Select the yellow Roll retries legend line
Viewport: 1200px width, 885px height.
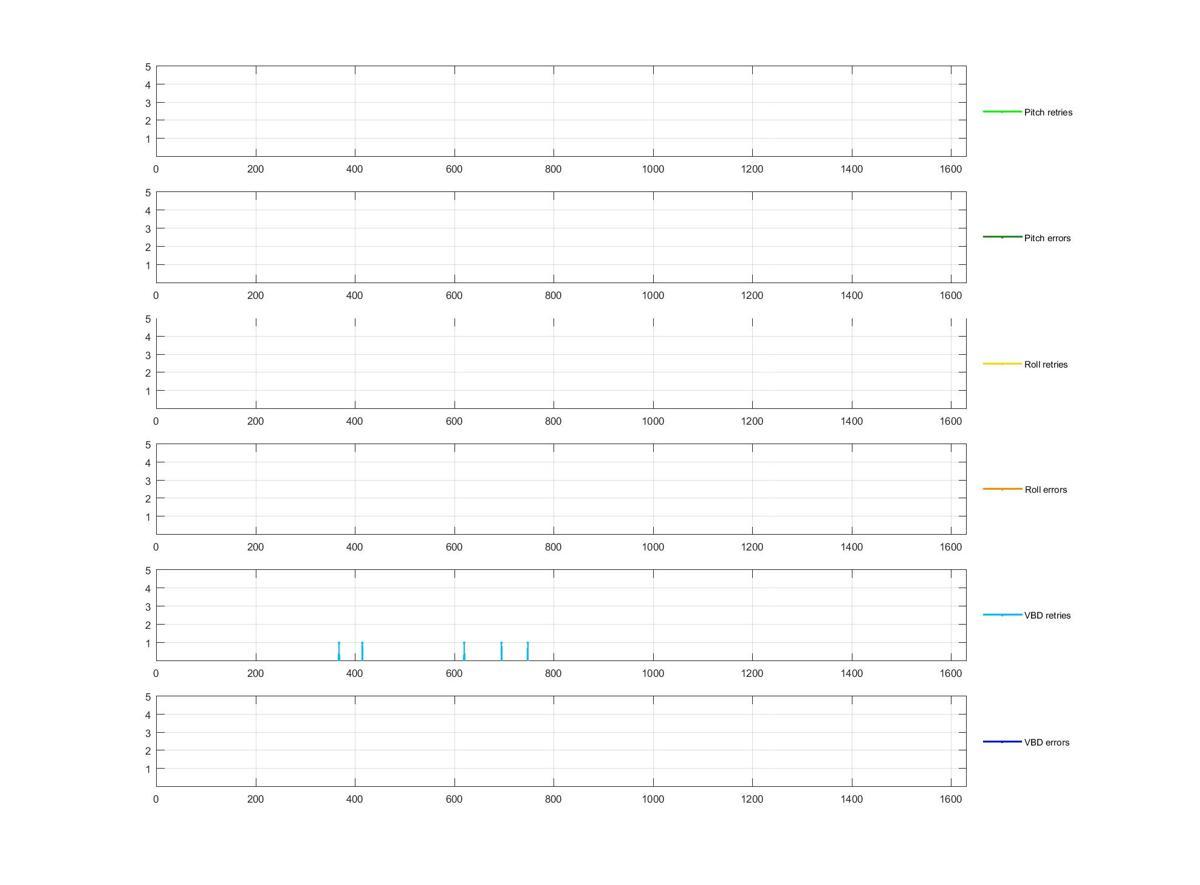click(1002, 363)
